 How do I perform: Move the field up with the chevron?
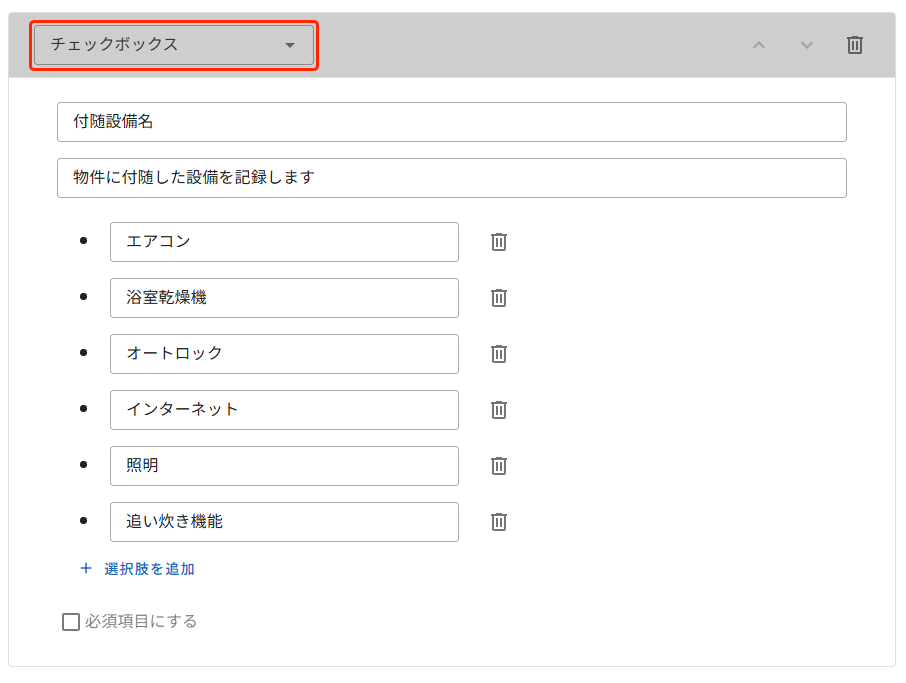click(759, 45)
